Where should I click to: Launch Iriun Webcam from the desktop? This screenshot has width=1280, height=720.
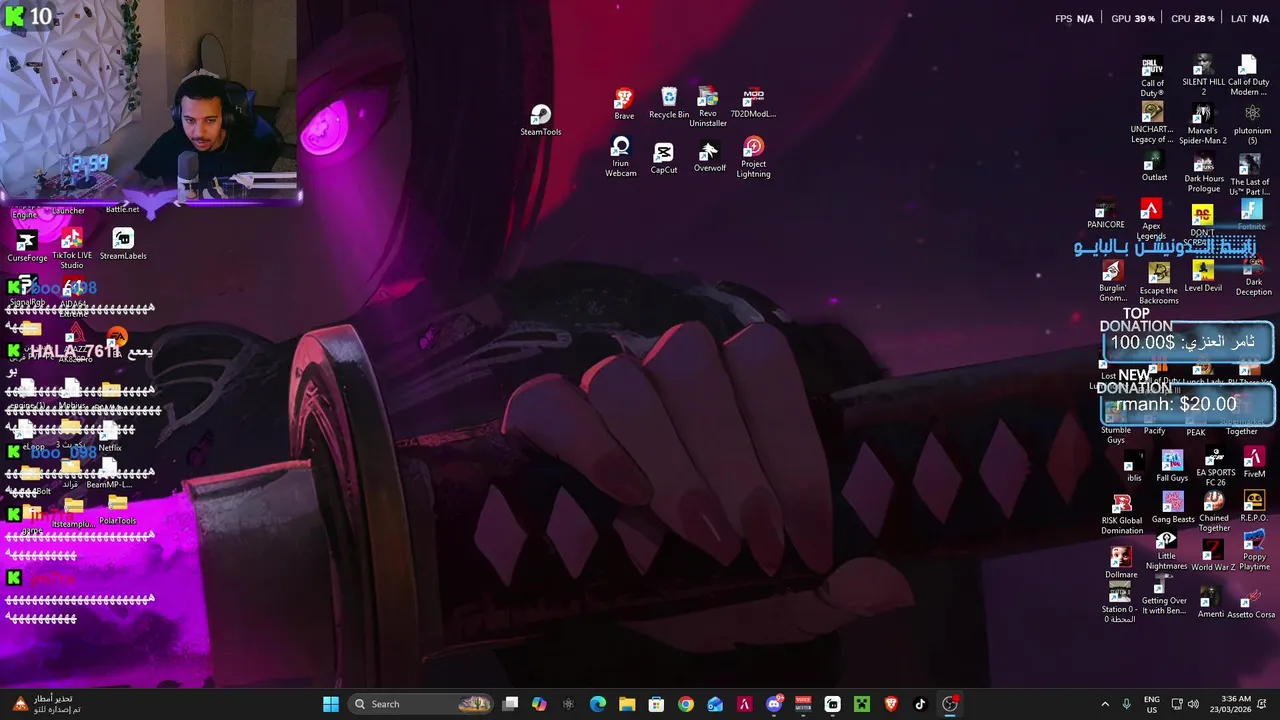(x=621, y=157)
